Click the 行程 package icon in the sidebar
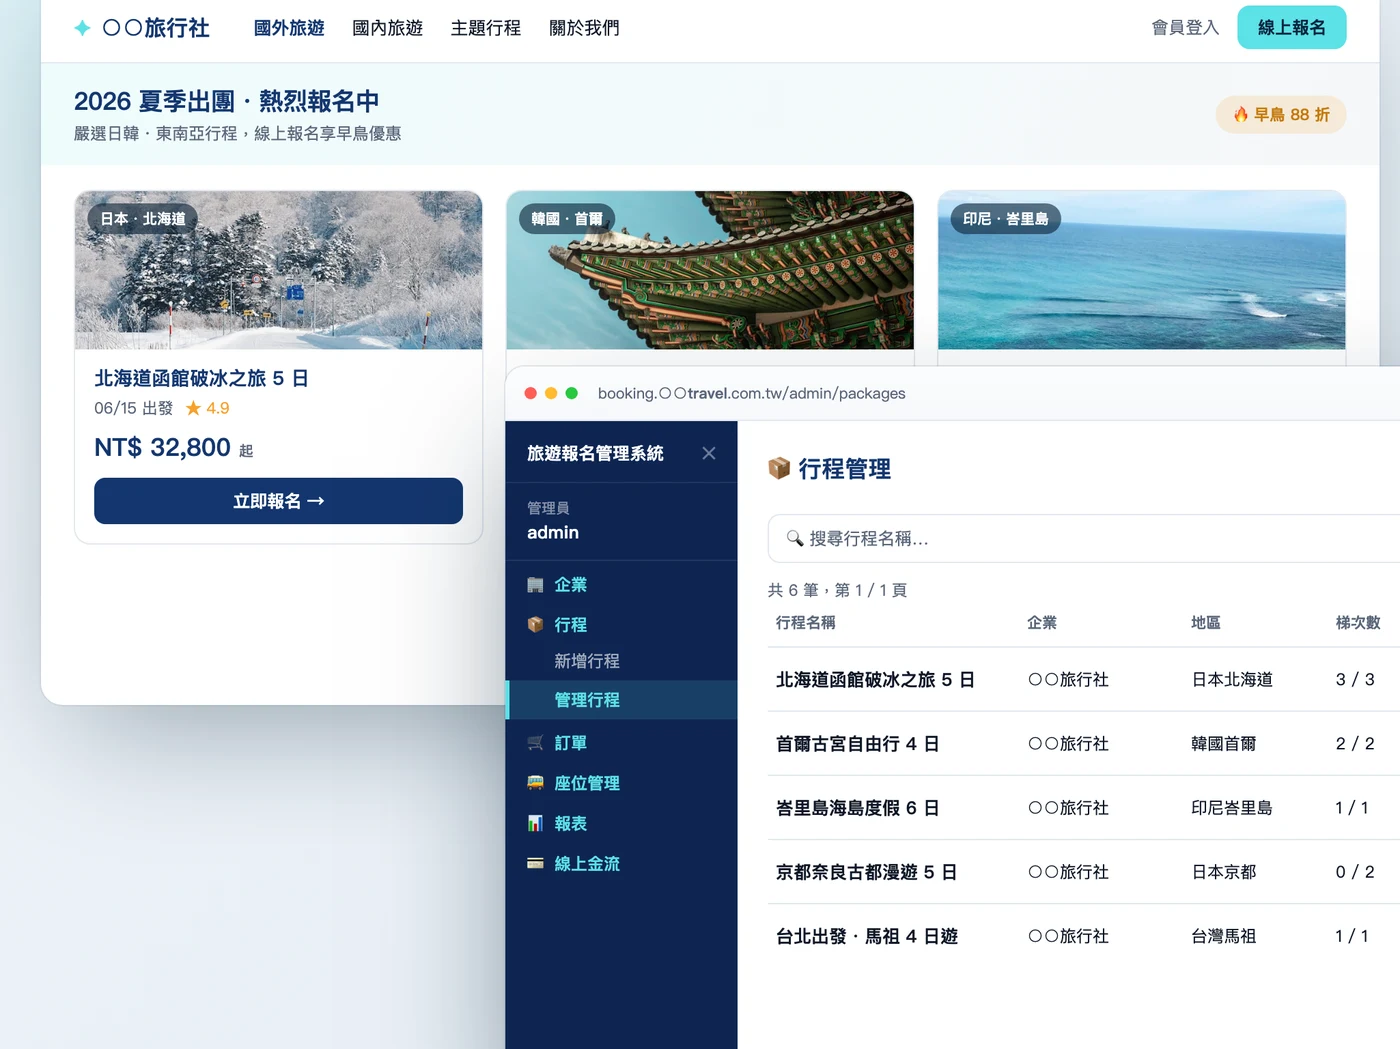Image resolution: width=1400 pixels, height=1049 pixels. pos(535,625)
